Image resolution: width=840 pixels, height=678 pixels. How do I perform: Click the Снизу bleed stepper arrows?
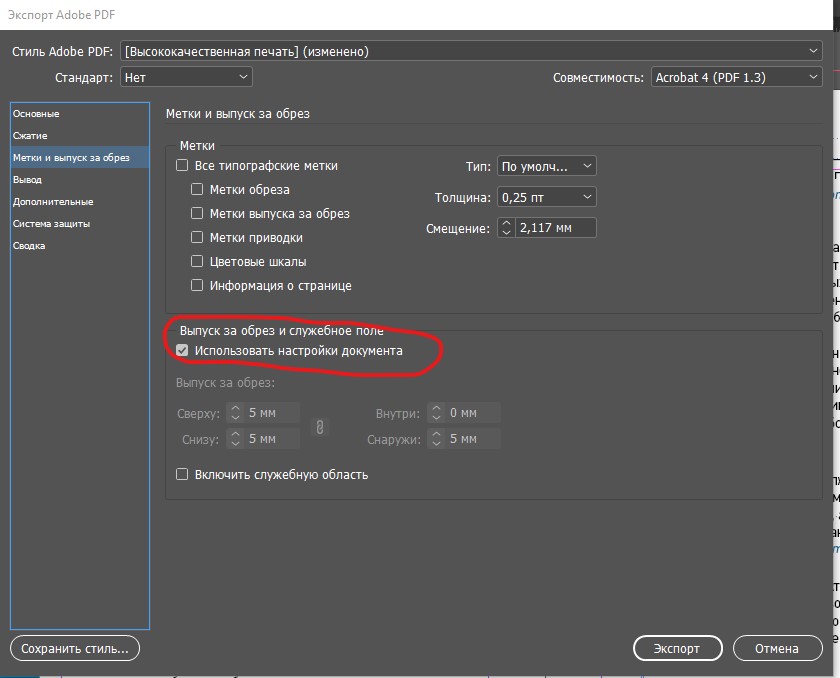coord(235,439)
